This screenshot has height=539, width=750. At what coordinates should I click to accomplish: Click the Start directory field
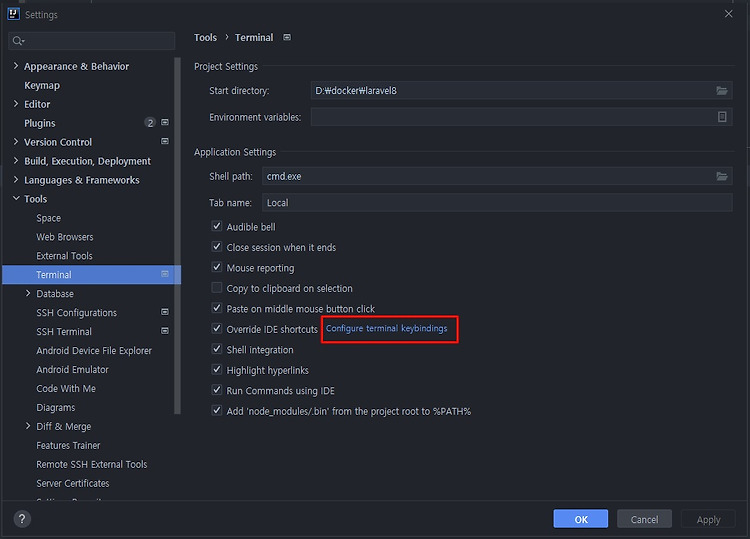[521, 90]
